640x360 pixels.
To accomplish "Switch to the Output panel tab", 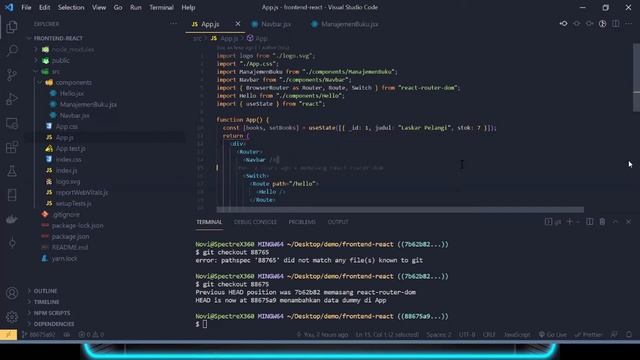I will pyautogui.click(x=338, y=222).
